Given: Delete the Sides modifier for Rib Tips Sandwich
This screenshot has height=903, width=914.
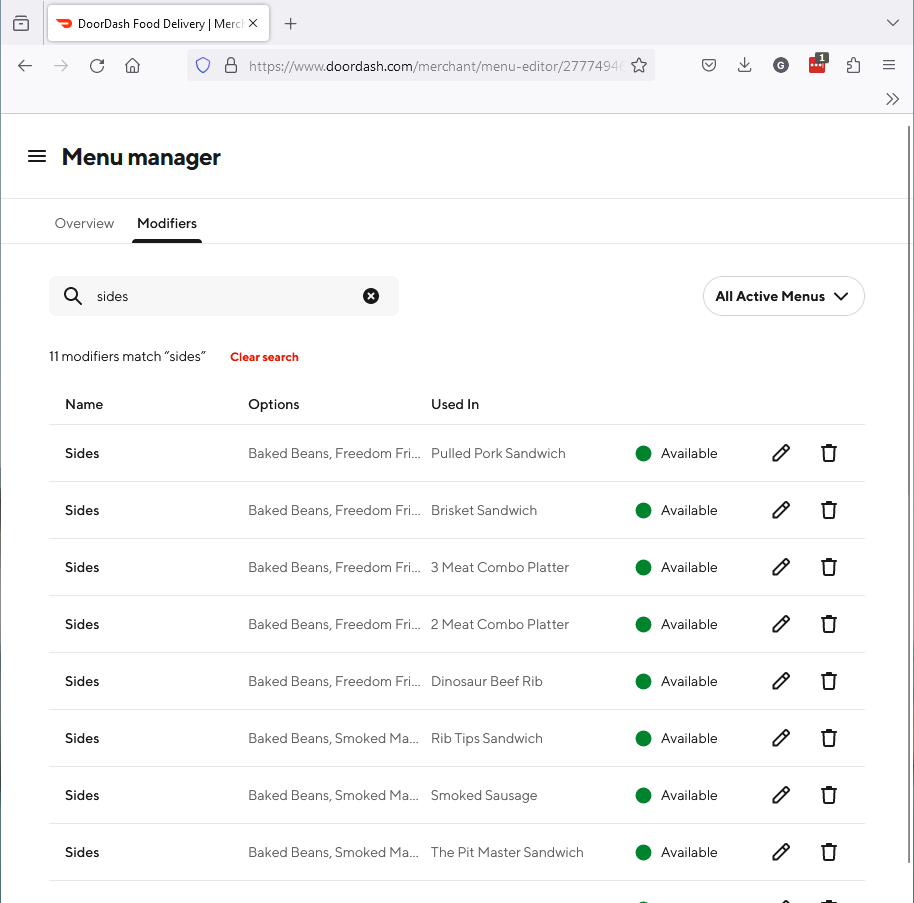Looking at the screenshot, I should point(829,738).
